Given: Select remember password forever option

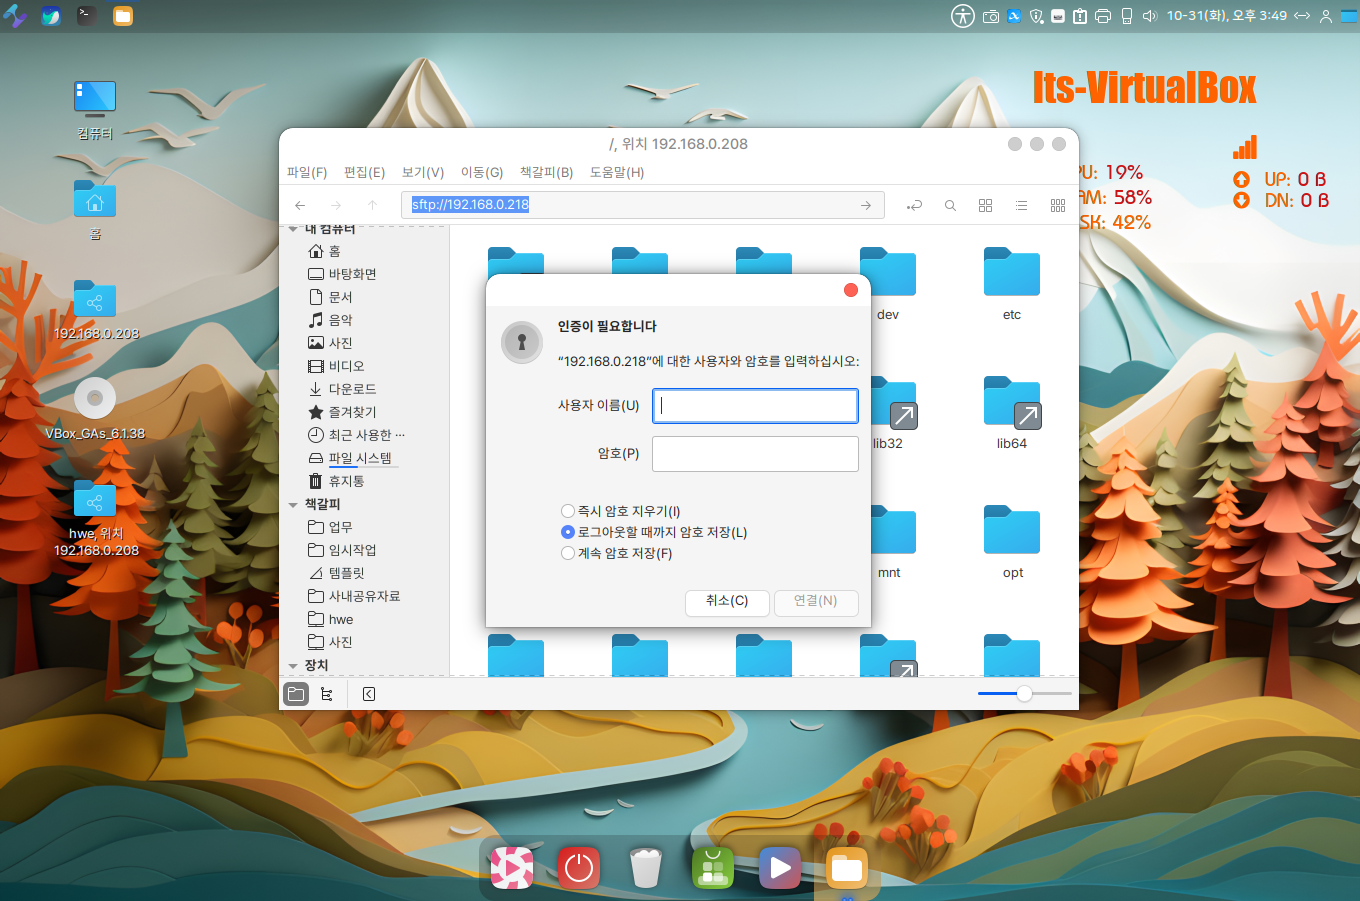Looking at the screenshot, I should pyautogui.click(x=568, y=553).
